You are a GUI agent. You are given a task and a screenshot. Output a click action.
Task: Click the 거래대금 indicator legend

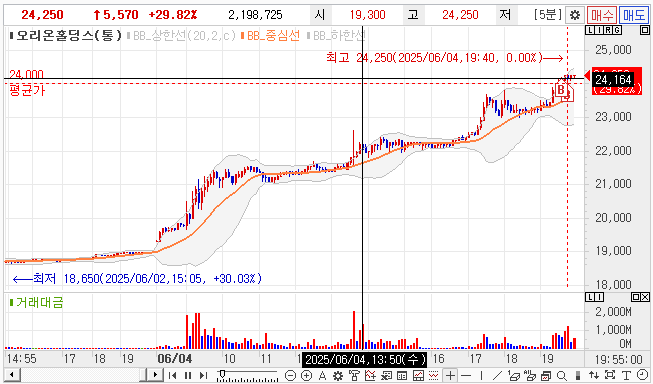coord(37,302)
